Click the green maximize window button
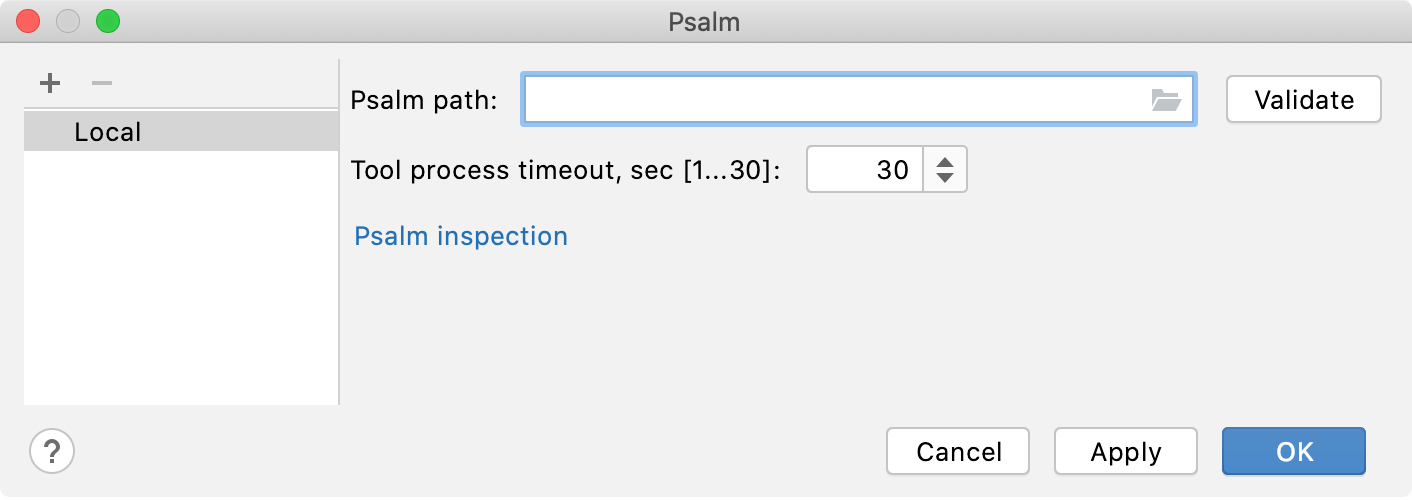Viewport: 1412px width, 500px height. [107, 21]
